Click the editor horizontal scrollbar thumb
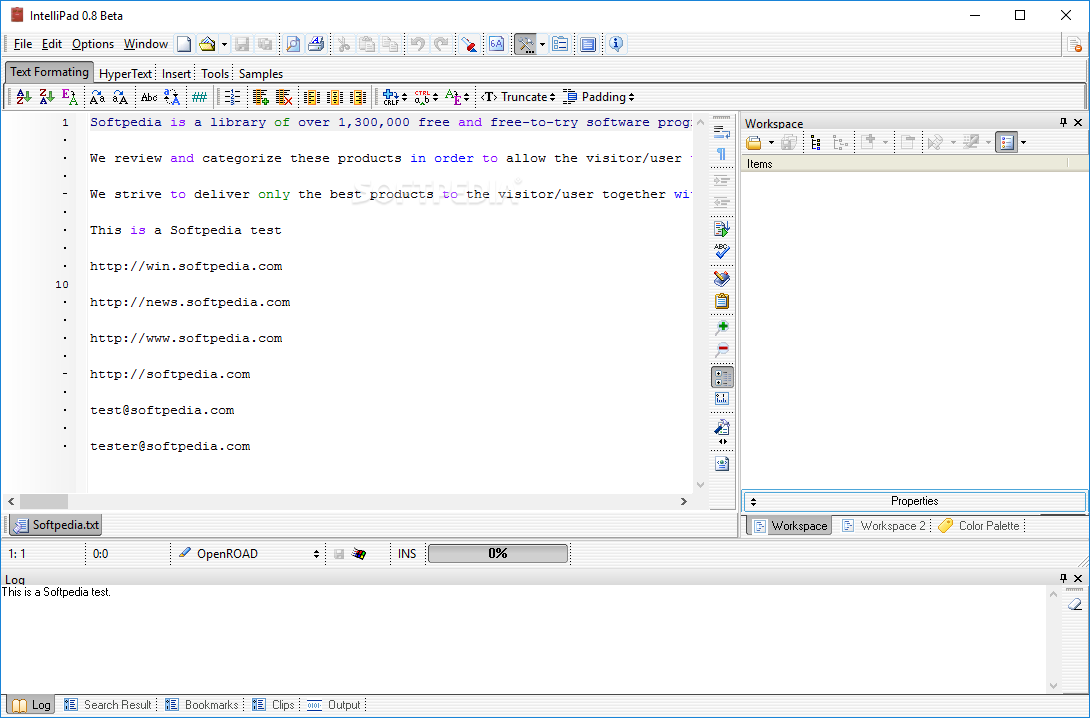Image resolution: width=1090 pixels, height=718 pixels. (x=44, y=501)
